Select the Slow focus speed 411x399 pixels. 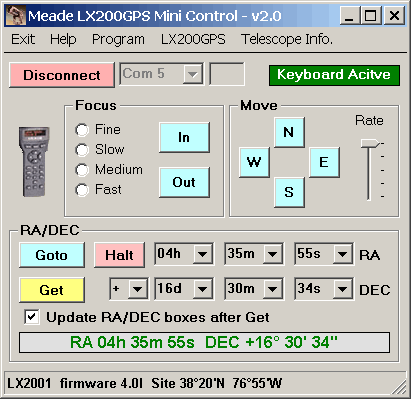coord(82,150)
